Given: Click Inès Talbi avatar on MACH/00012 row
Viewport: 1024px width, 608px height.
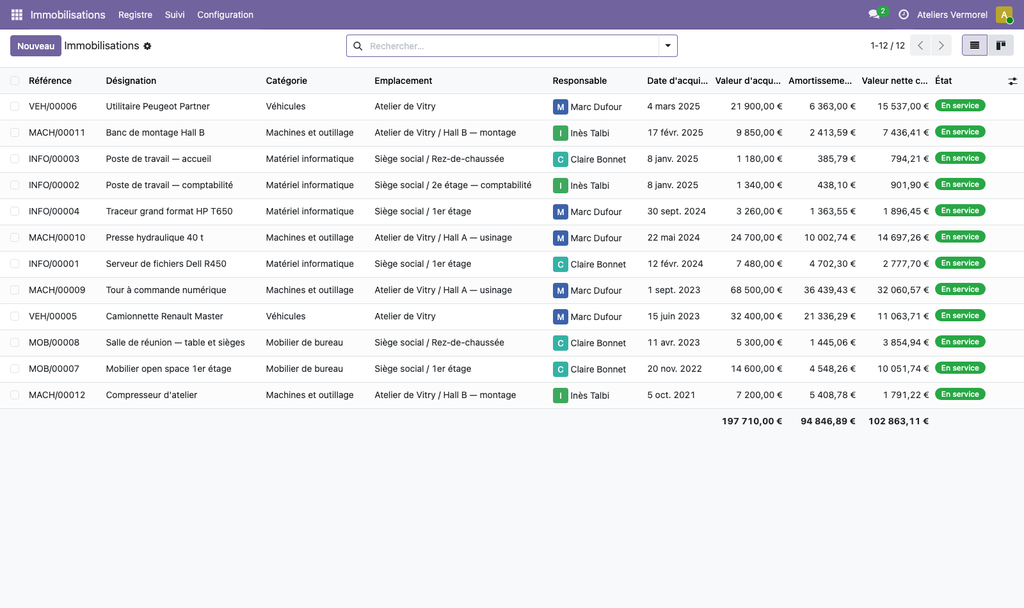Looking at the screenshot, I should [560, 396].
